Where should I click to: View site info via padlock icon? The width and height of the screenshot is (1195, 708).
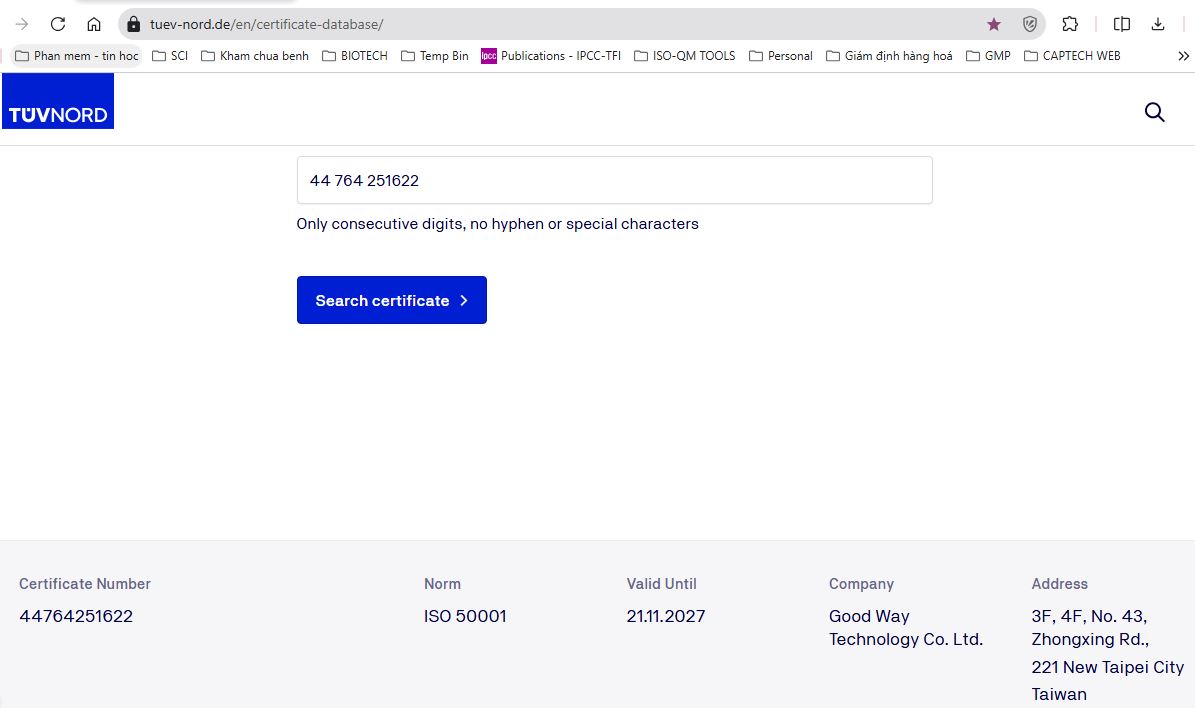(x=134, y=24)
